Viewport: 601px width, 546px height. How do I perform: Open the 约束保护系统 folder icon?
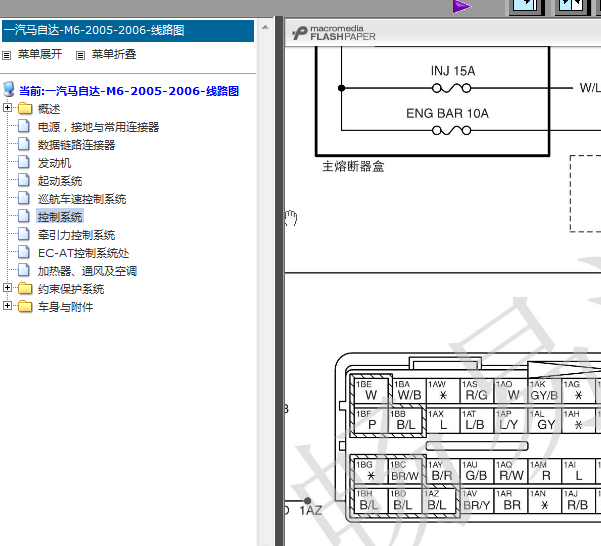click(x=25, y=289)
